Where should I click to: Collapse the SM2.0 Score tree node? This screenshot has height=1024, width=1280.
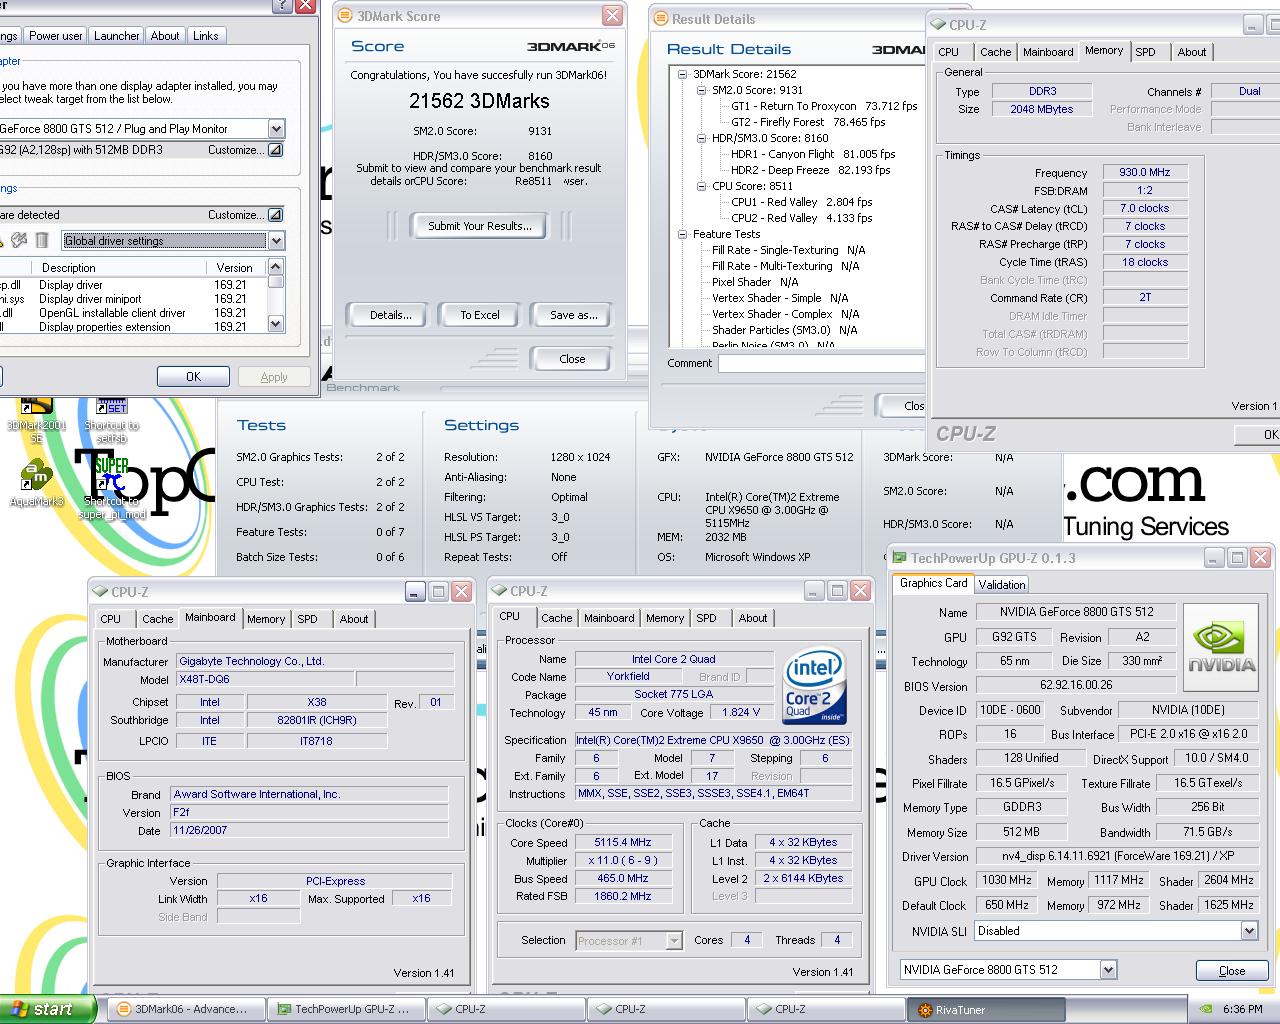[x=702, y=90]
